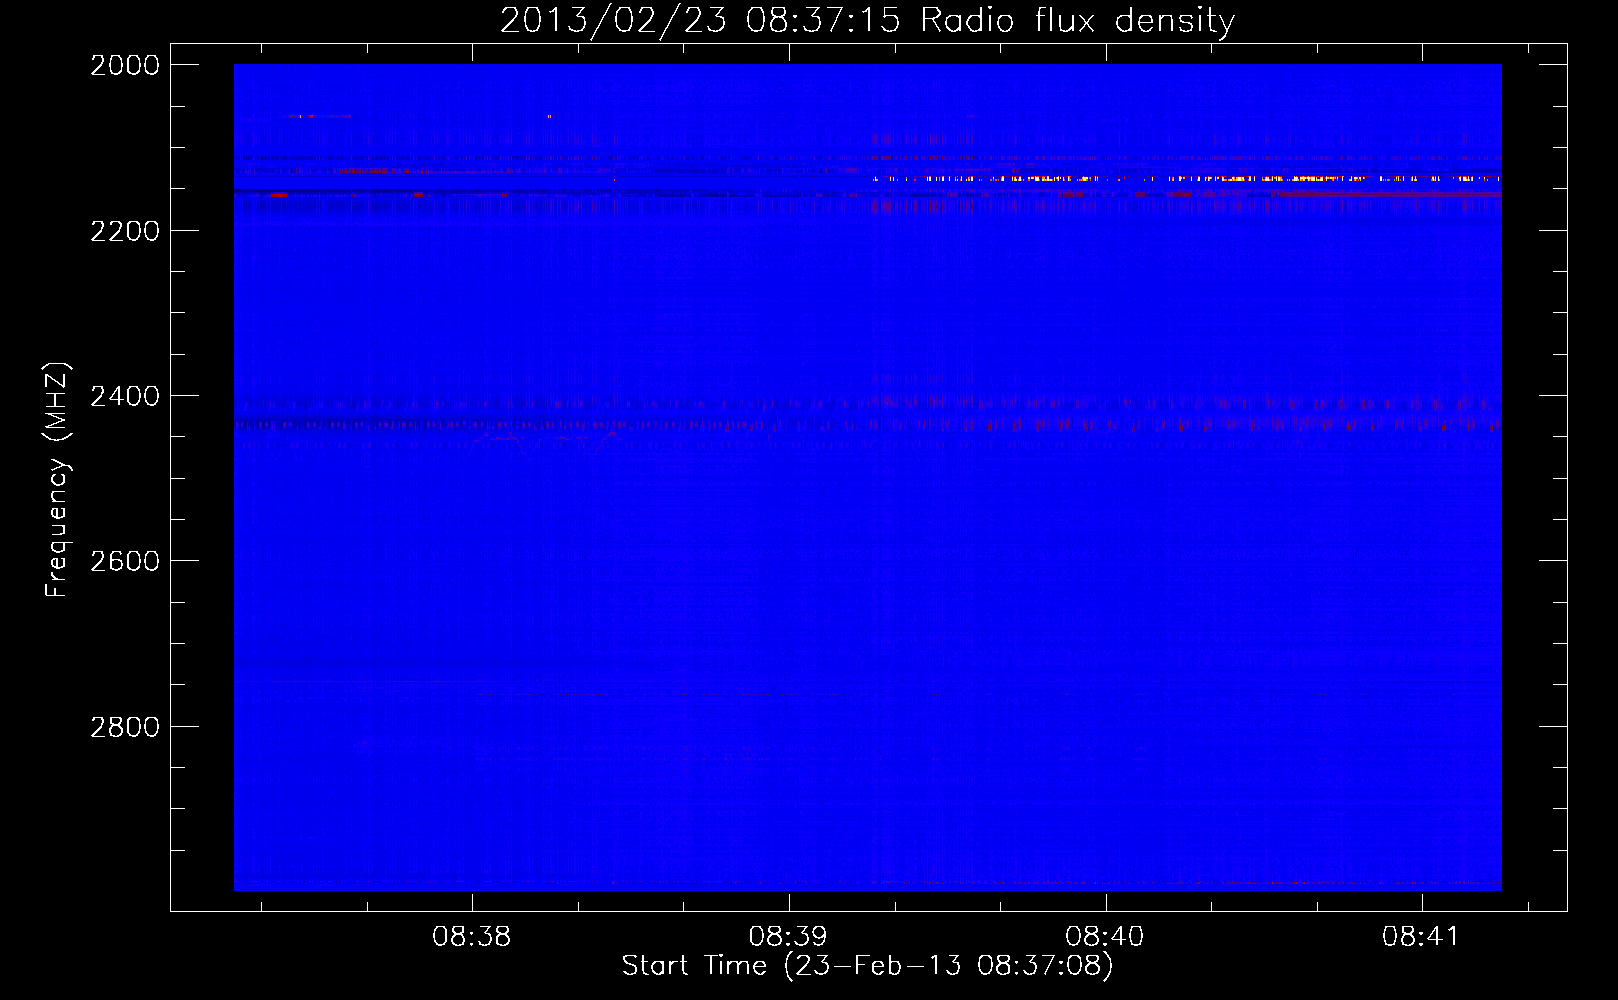Click the 08:38 time tick label

[471, 937]
